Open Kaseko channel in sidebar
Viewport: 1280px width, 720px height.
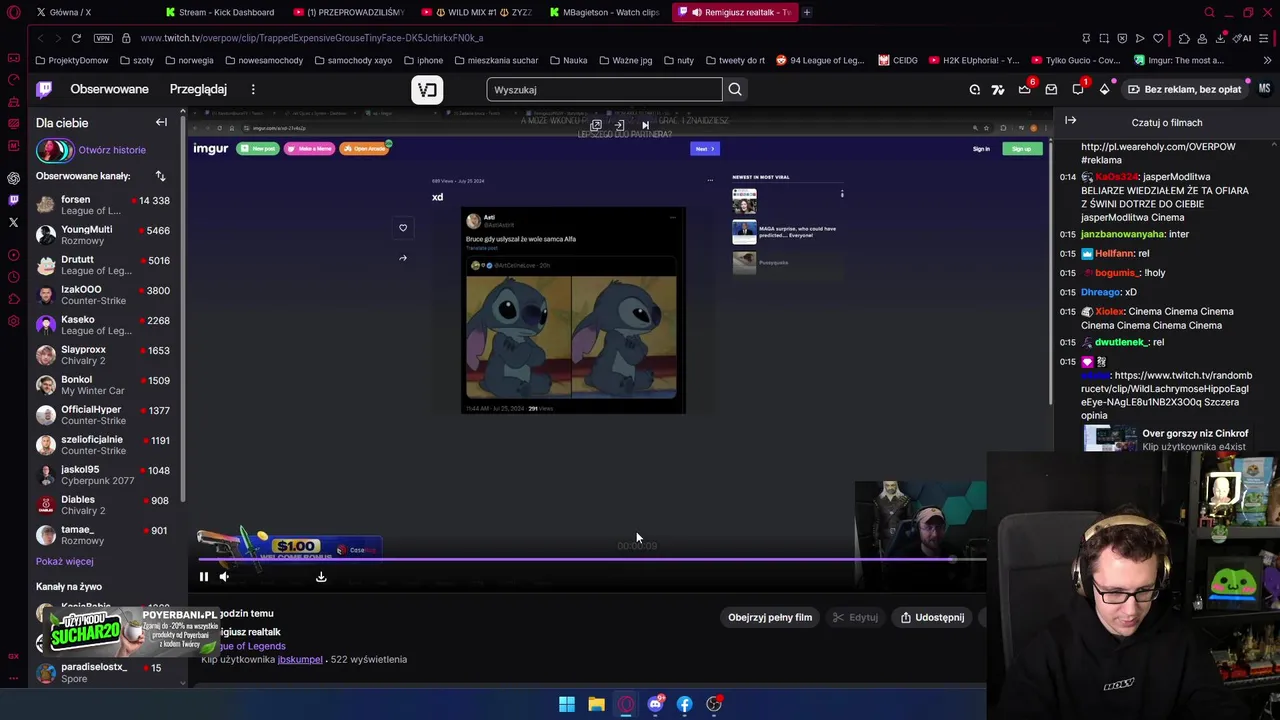104,325
